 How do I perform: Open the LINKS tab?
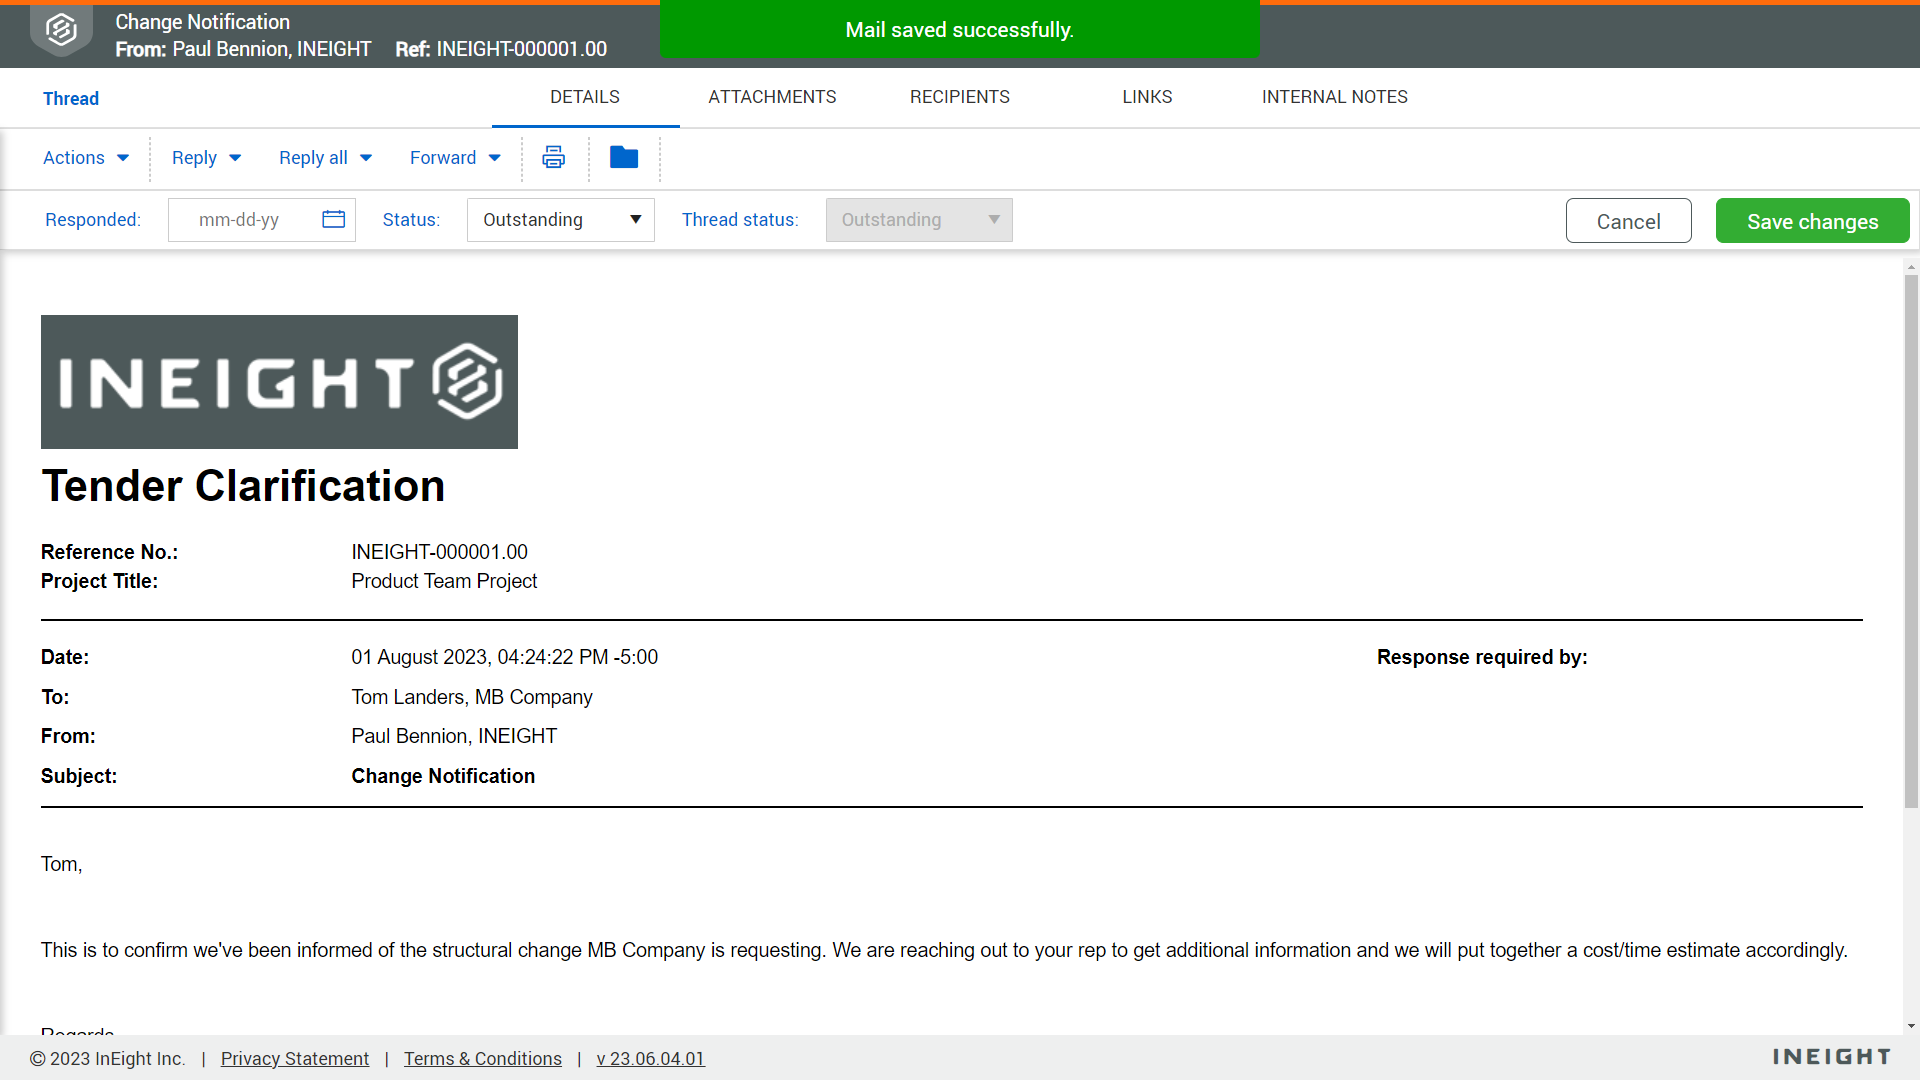click(x=1147, y=97)
